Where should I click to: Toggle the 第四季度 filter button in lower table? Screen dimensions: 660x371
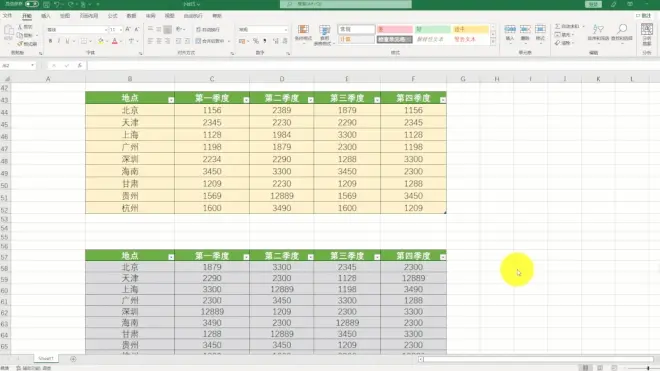(443, 257)
